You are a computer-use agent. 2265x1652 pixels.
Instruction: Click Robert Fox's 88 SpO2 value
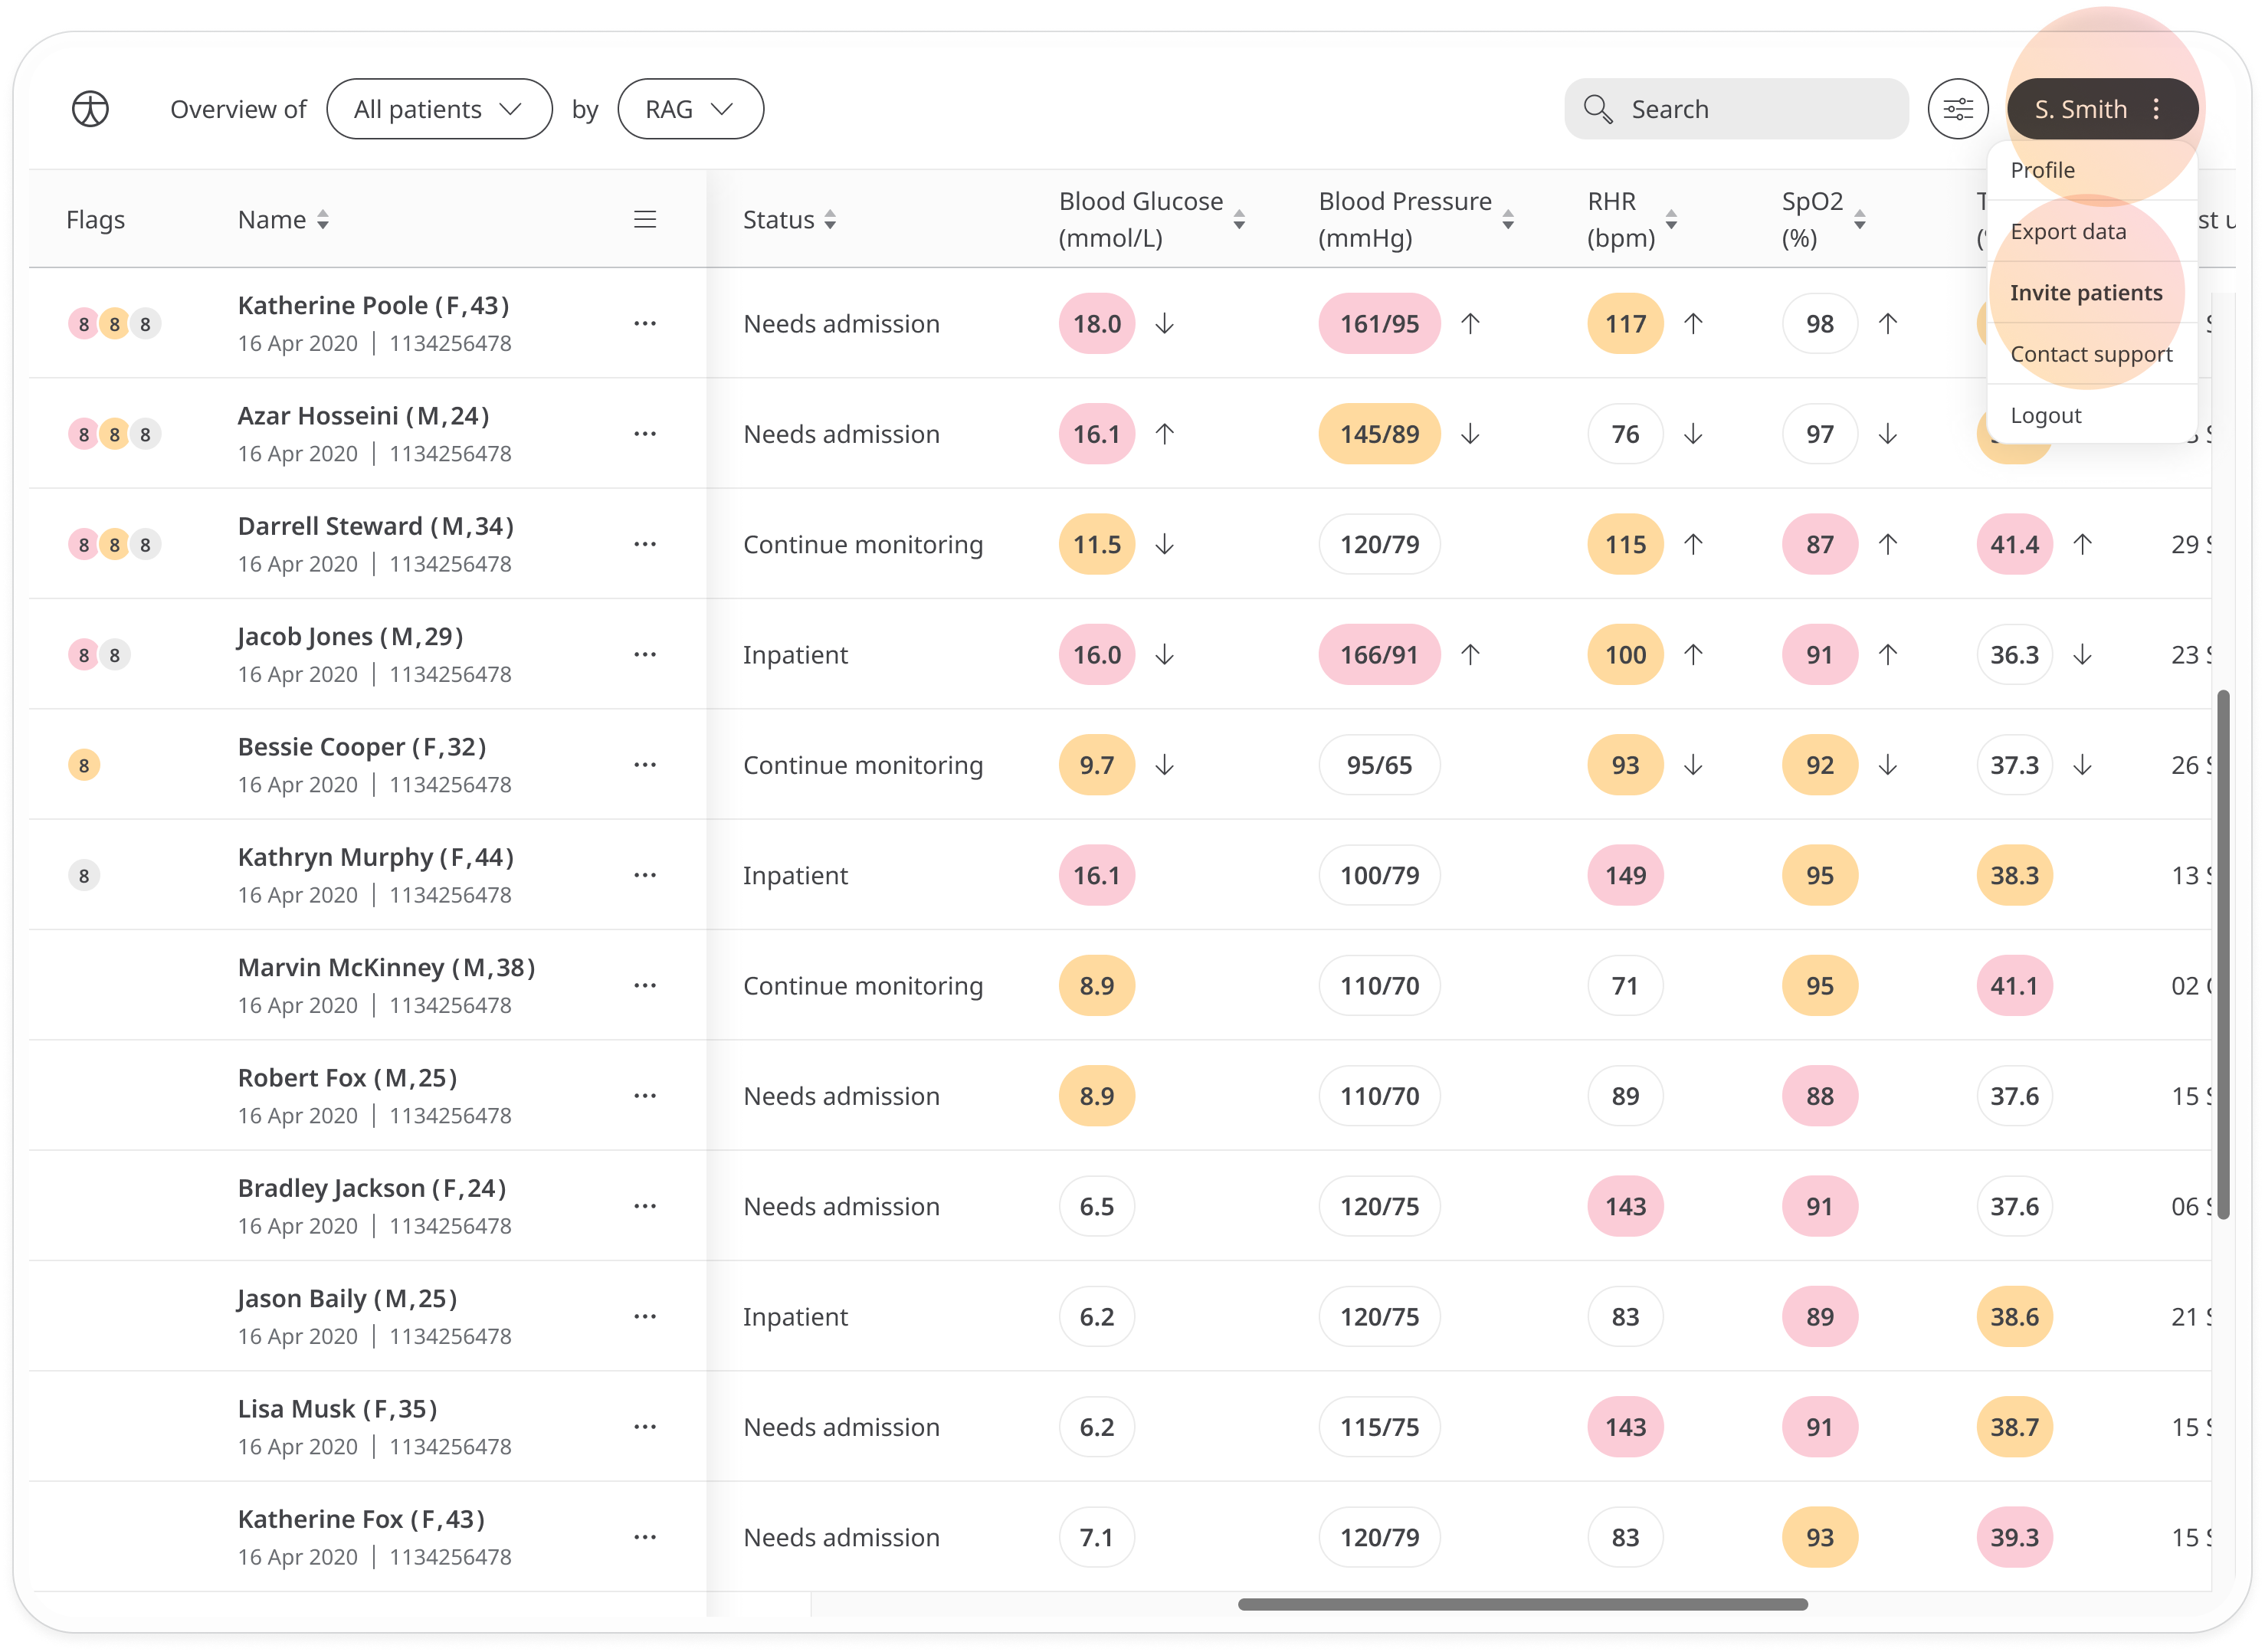click(1819, 1095)
